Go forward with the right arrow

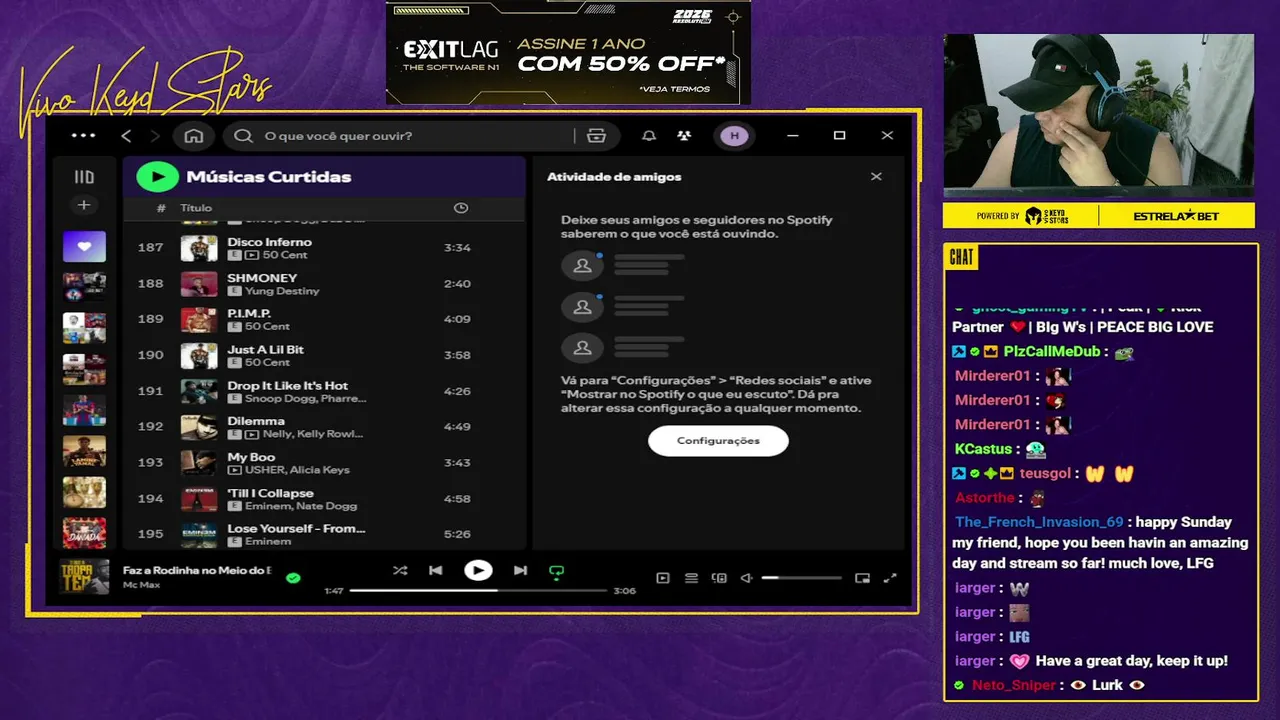[x=154, y=136]
